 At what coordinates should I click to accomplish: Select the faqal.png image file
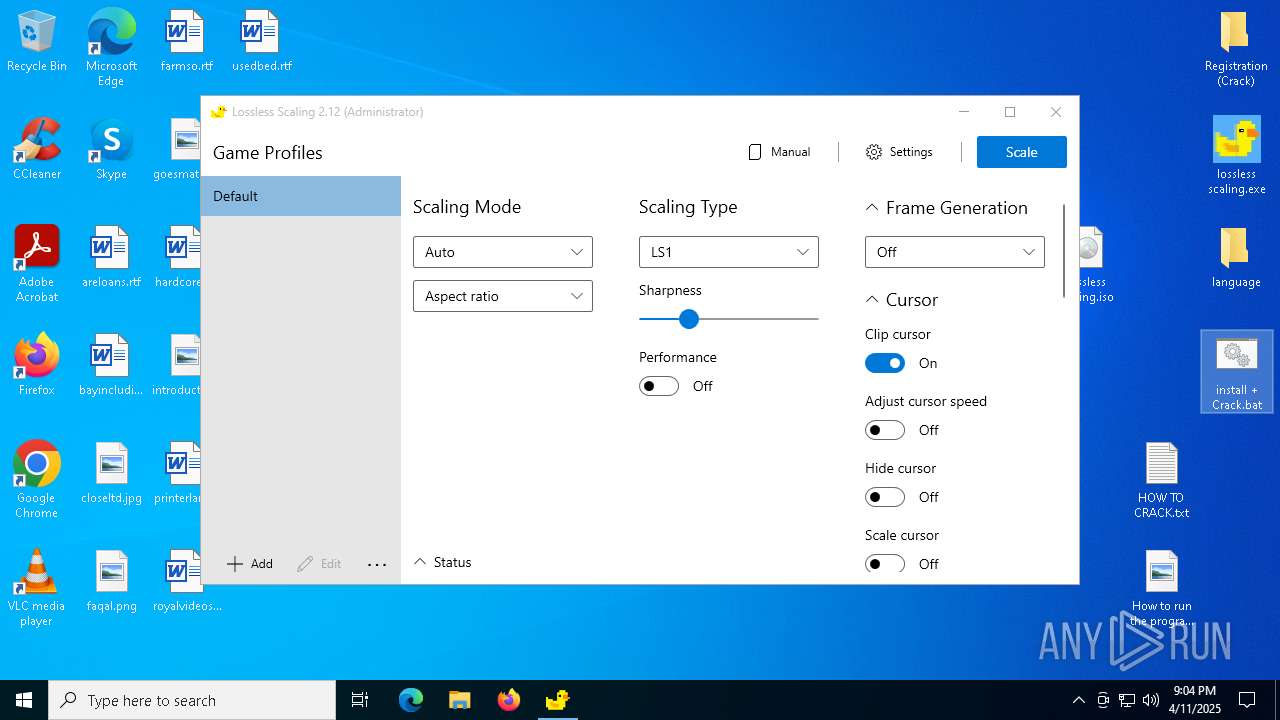click(x=111, y=581)
